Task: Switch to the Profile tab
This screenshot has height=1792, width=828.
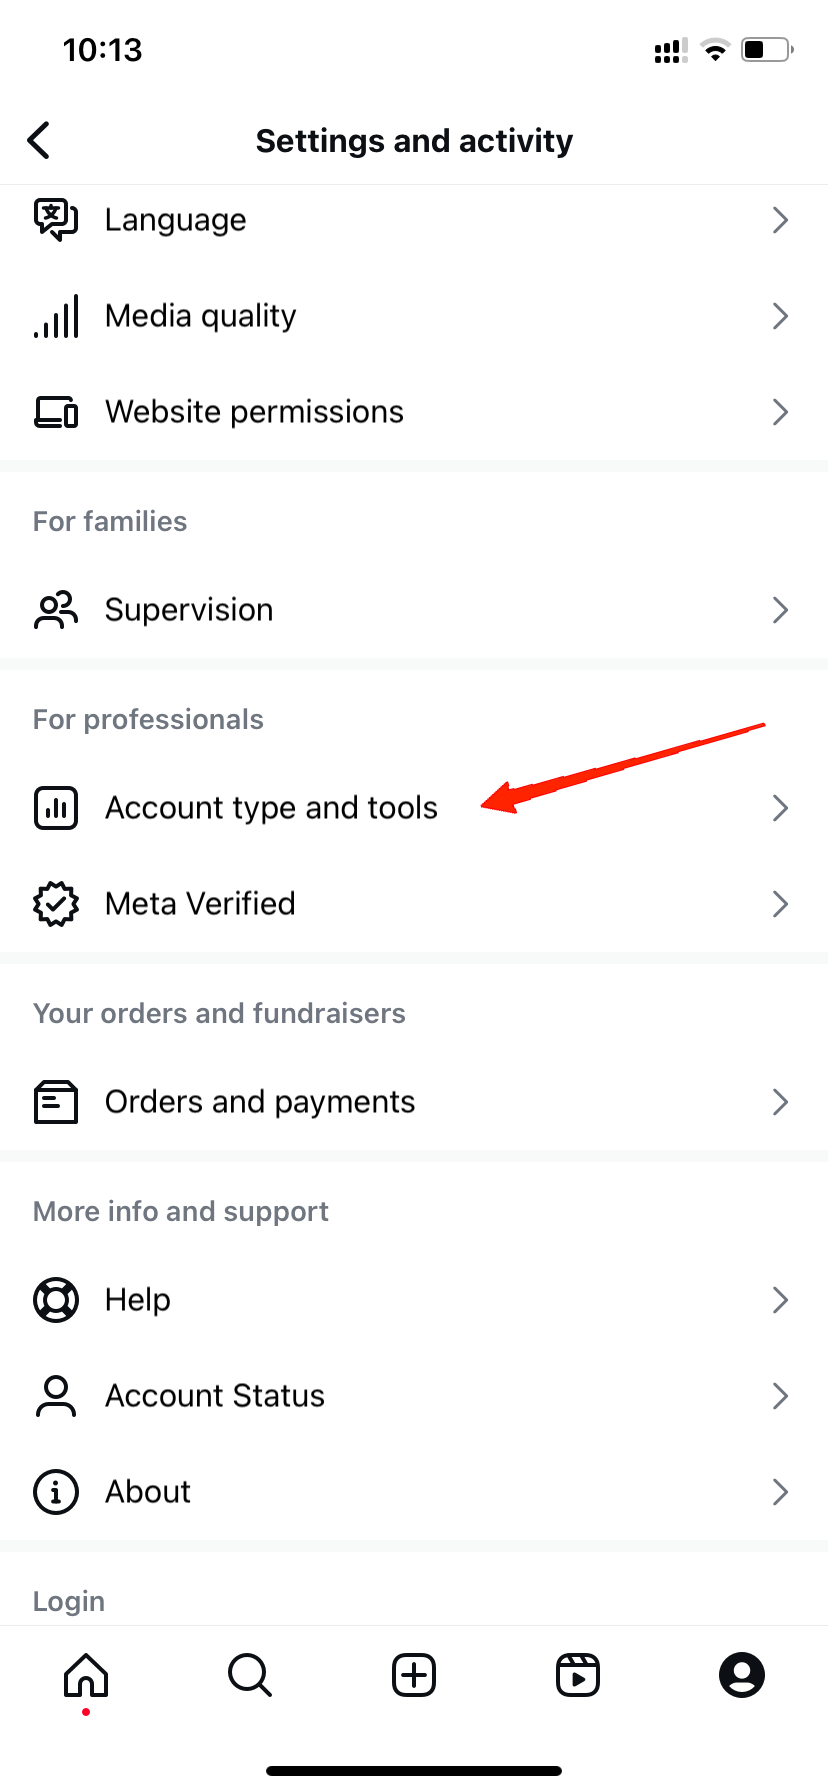Action: coord(741,1675)
